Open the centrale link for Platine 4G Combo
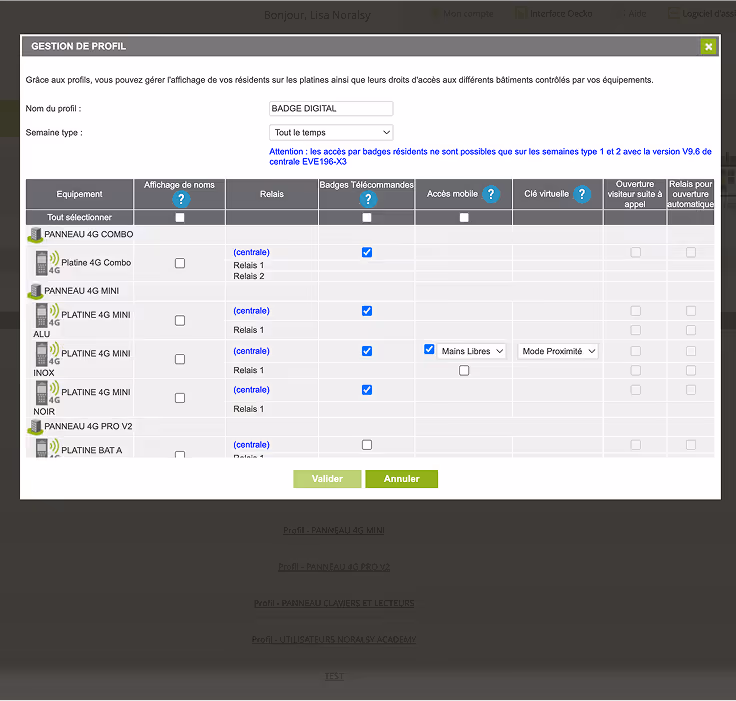This screenshot has width=736, height=701. tap(252, 253)
